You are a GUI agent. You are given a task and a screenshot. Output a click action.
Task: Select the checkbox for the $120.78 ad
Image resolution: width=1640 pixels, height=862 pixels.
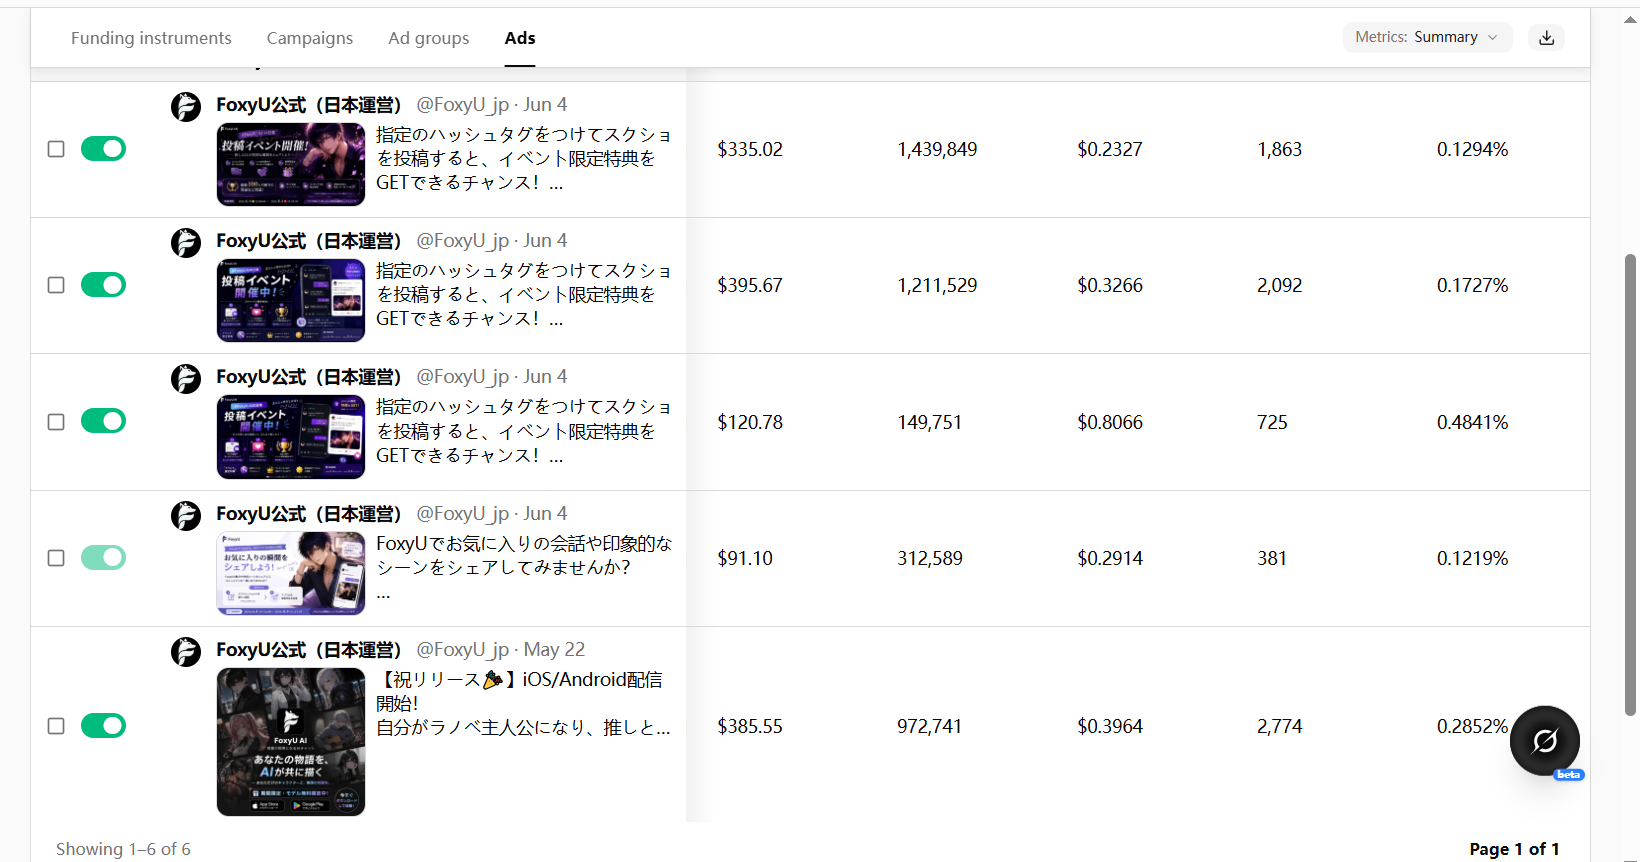(x=56, y=422)
